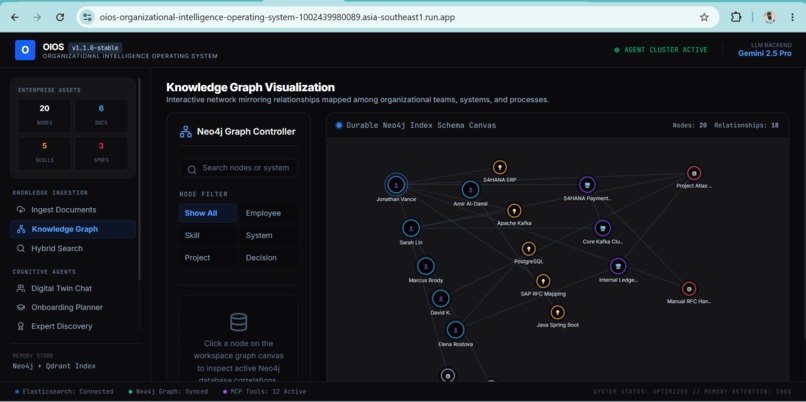Click the Search nodes or system field
Screen dimensions: 806x402
(239, 168)
